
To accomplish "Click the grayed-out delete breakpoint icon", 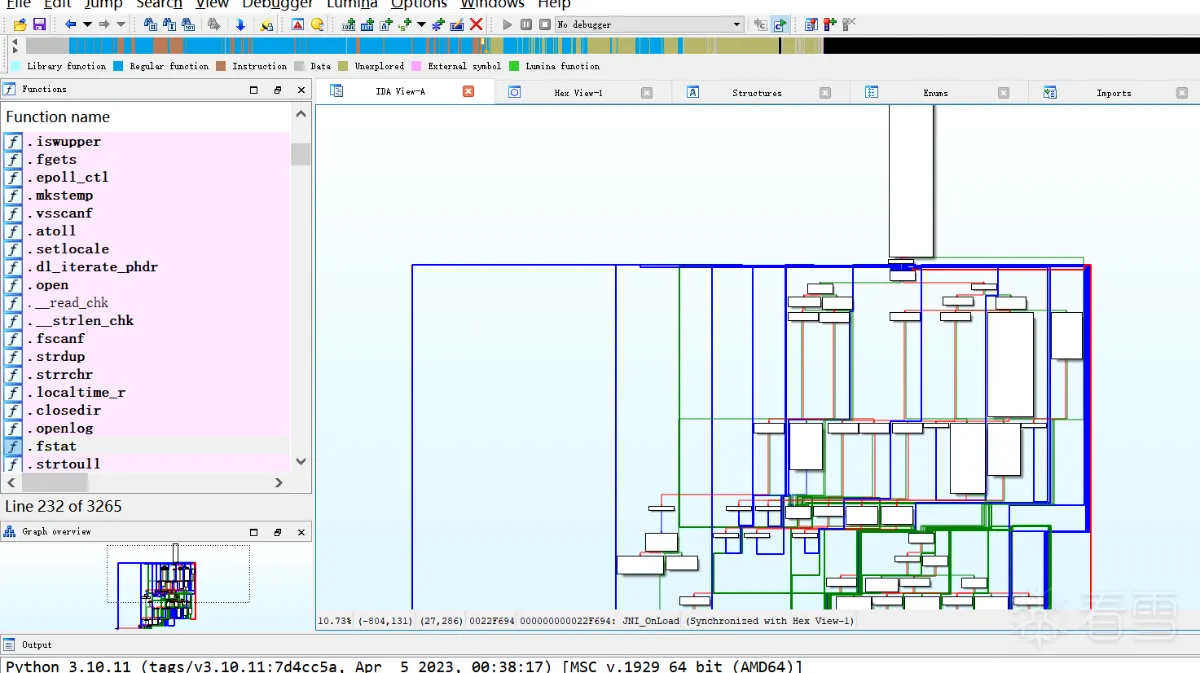I will [849, 24].
